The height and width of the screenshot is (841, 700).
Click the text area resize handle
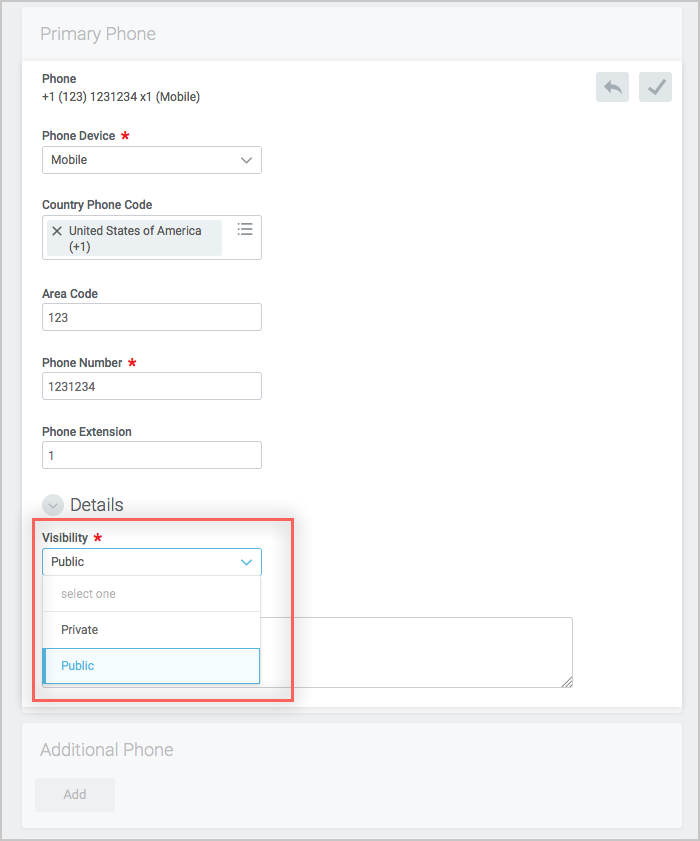click(567, 682)
